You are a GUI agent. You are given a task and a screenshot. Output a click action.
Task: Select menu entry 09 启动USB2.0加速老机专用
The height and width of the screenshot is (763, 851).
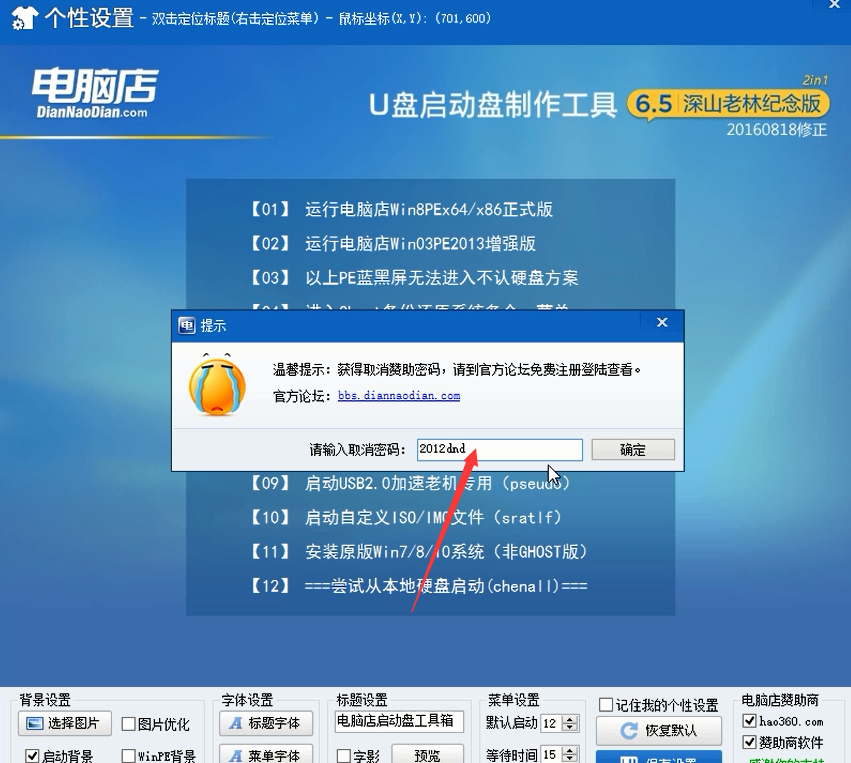coord(410,483)
